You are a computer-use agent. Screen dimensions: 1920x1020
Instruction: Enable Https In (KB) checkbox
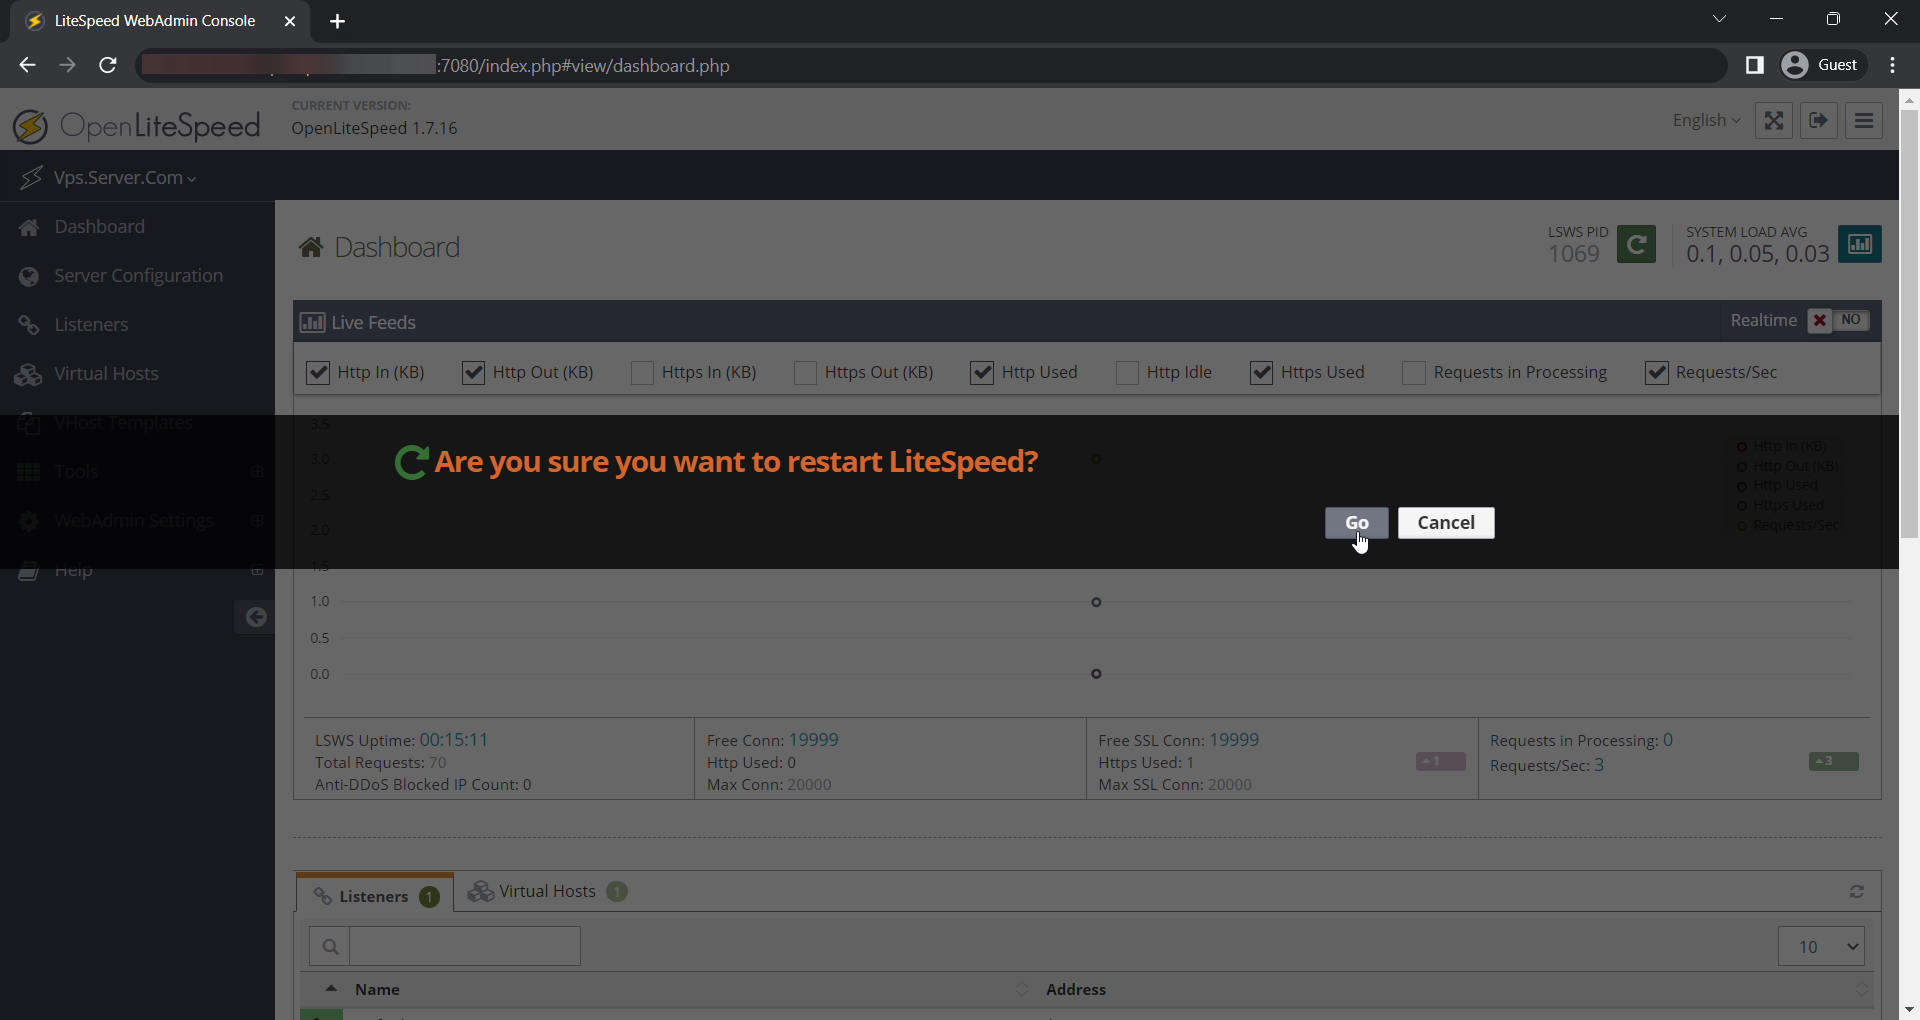click(x=642, y=373)
